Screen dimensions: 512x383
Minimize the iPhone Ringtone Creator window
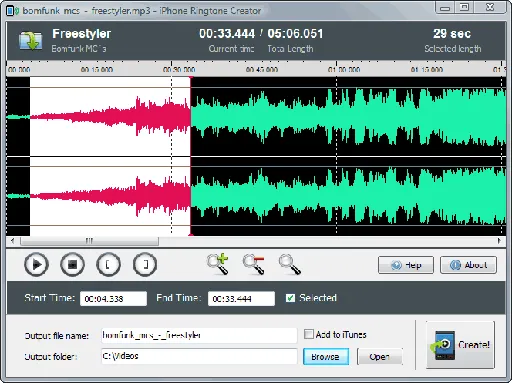445,7
